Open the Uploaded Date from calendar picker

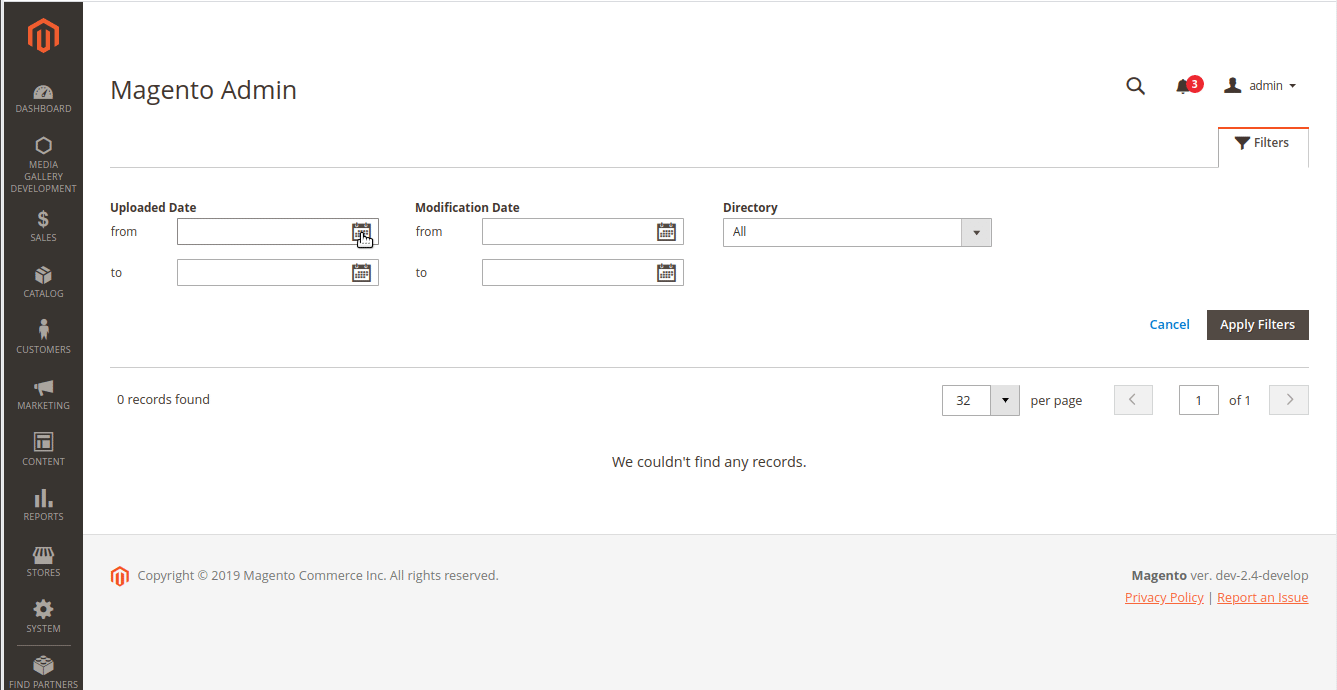pyautogui.click(x=363, y=231)
